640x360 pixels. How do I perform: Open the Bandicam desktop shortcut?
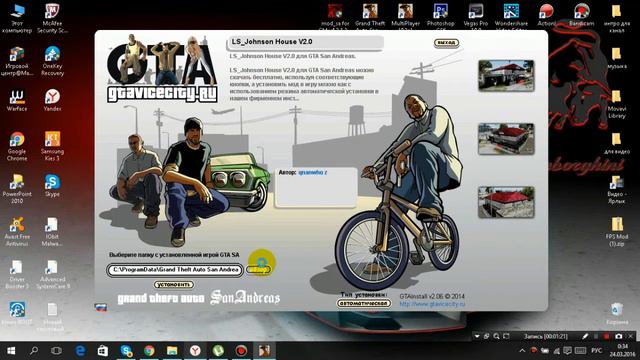point(582,15)
